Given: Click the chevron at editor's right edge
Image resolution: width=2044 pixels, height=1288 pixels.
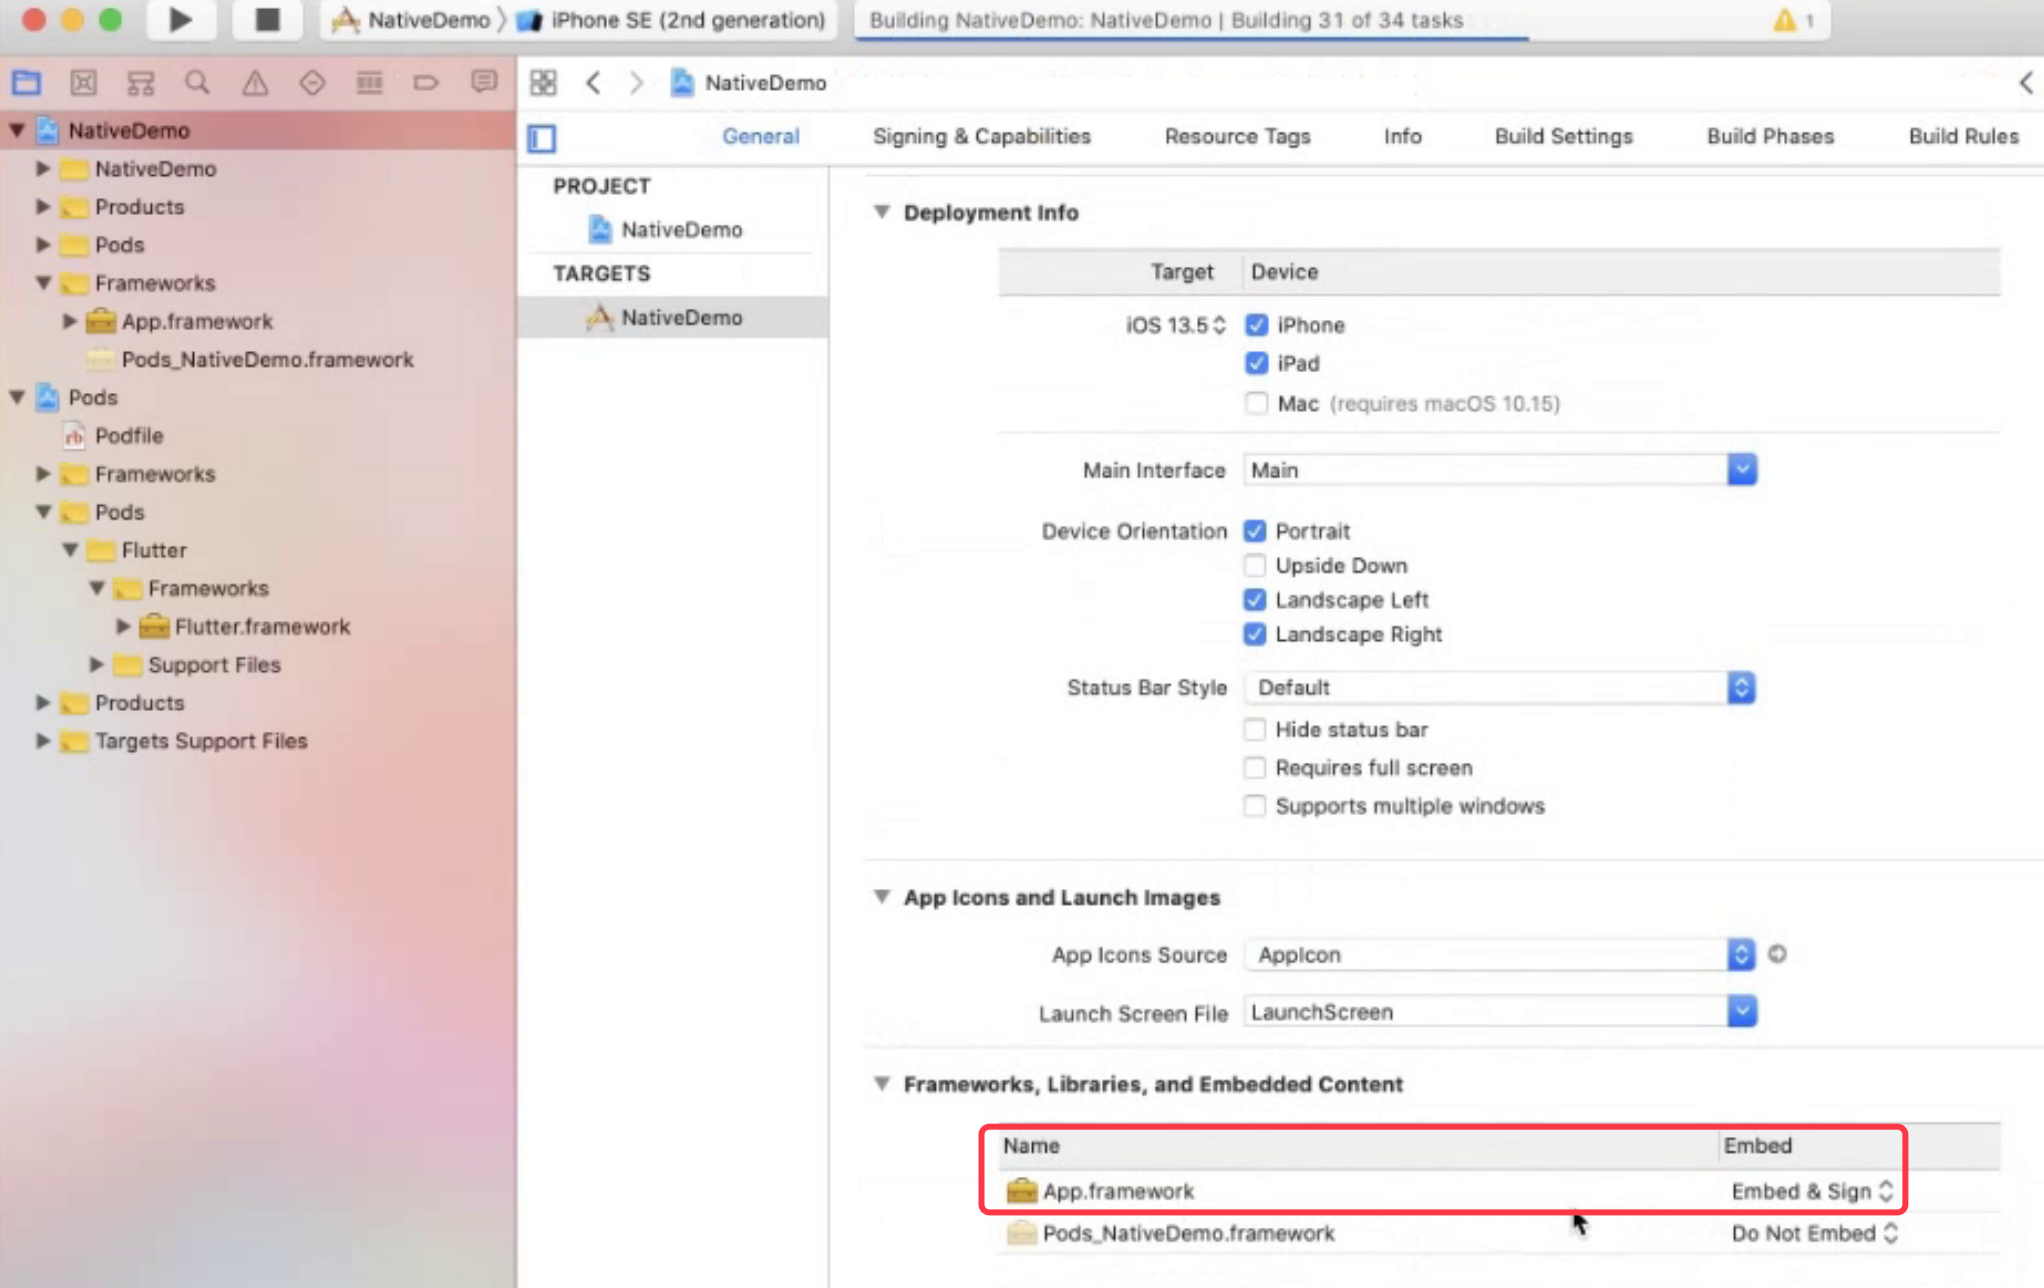Looking at the screenshot, I should point(2026,82).
